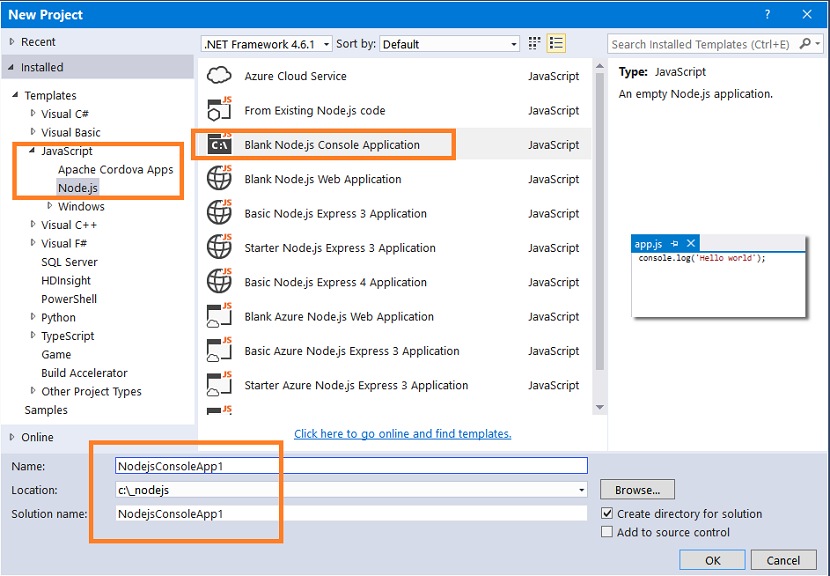
Task: Expand the Windows node under JavaScript
Action: click(x=50, y=206)
